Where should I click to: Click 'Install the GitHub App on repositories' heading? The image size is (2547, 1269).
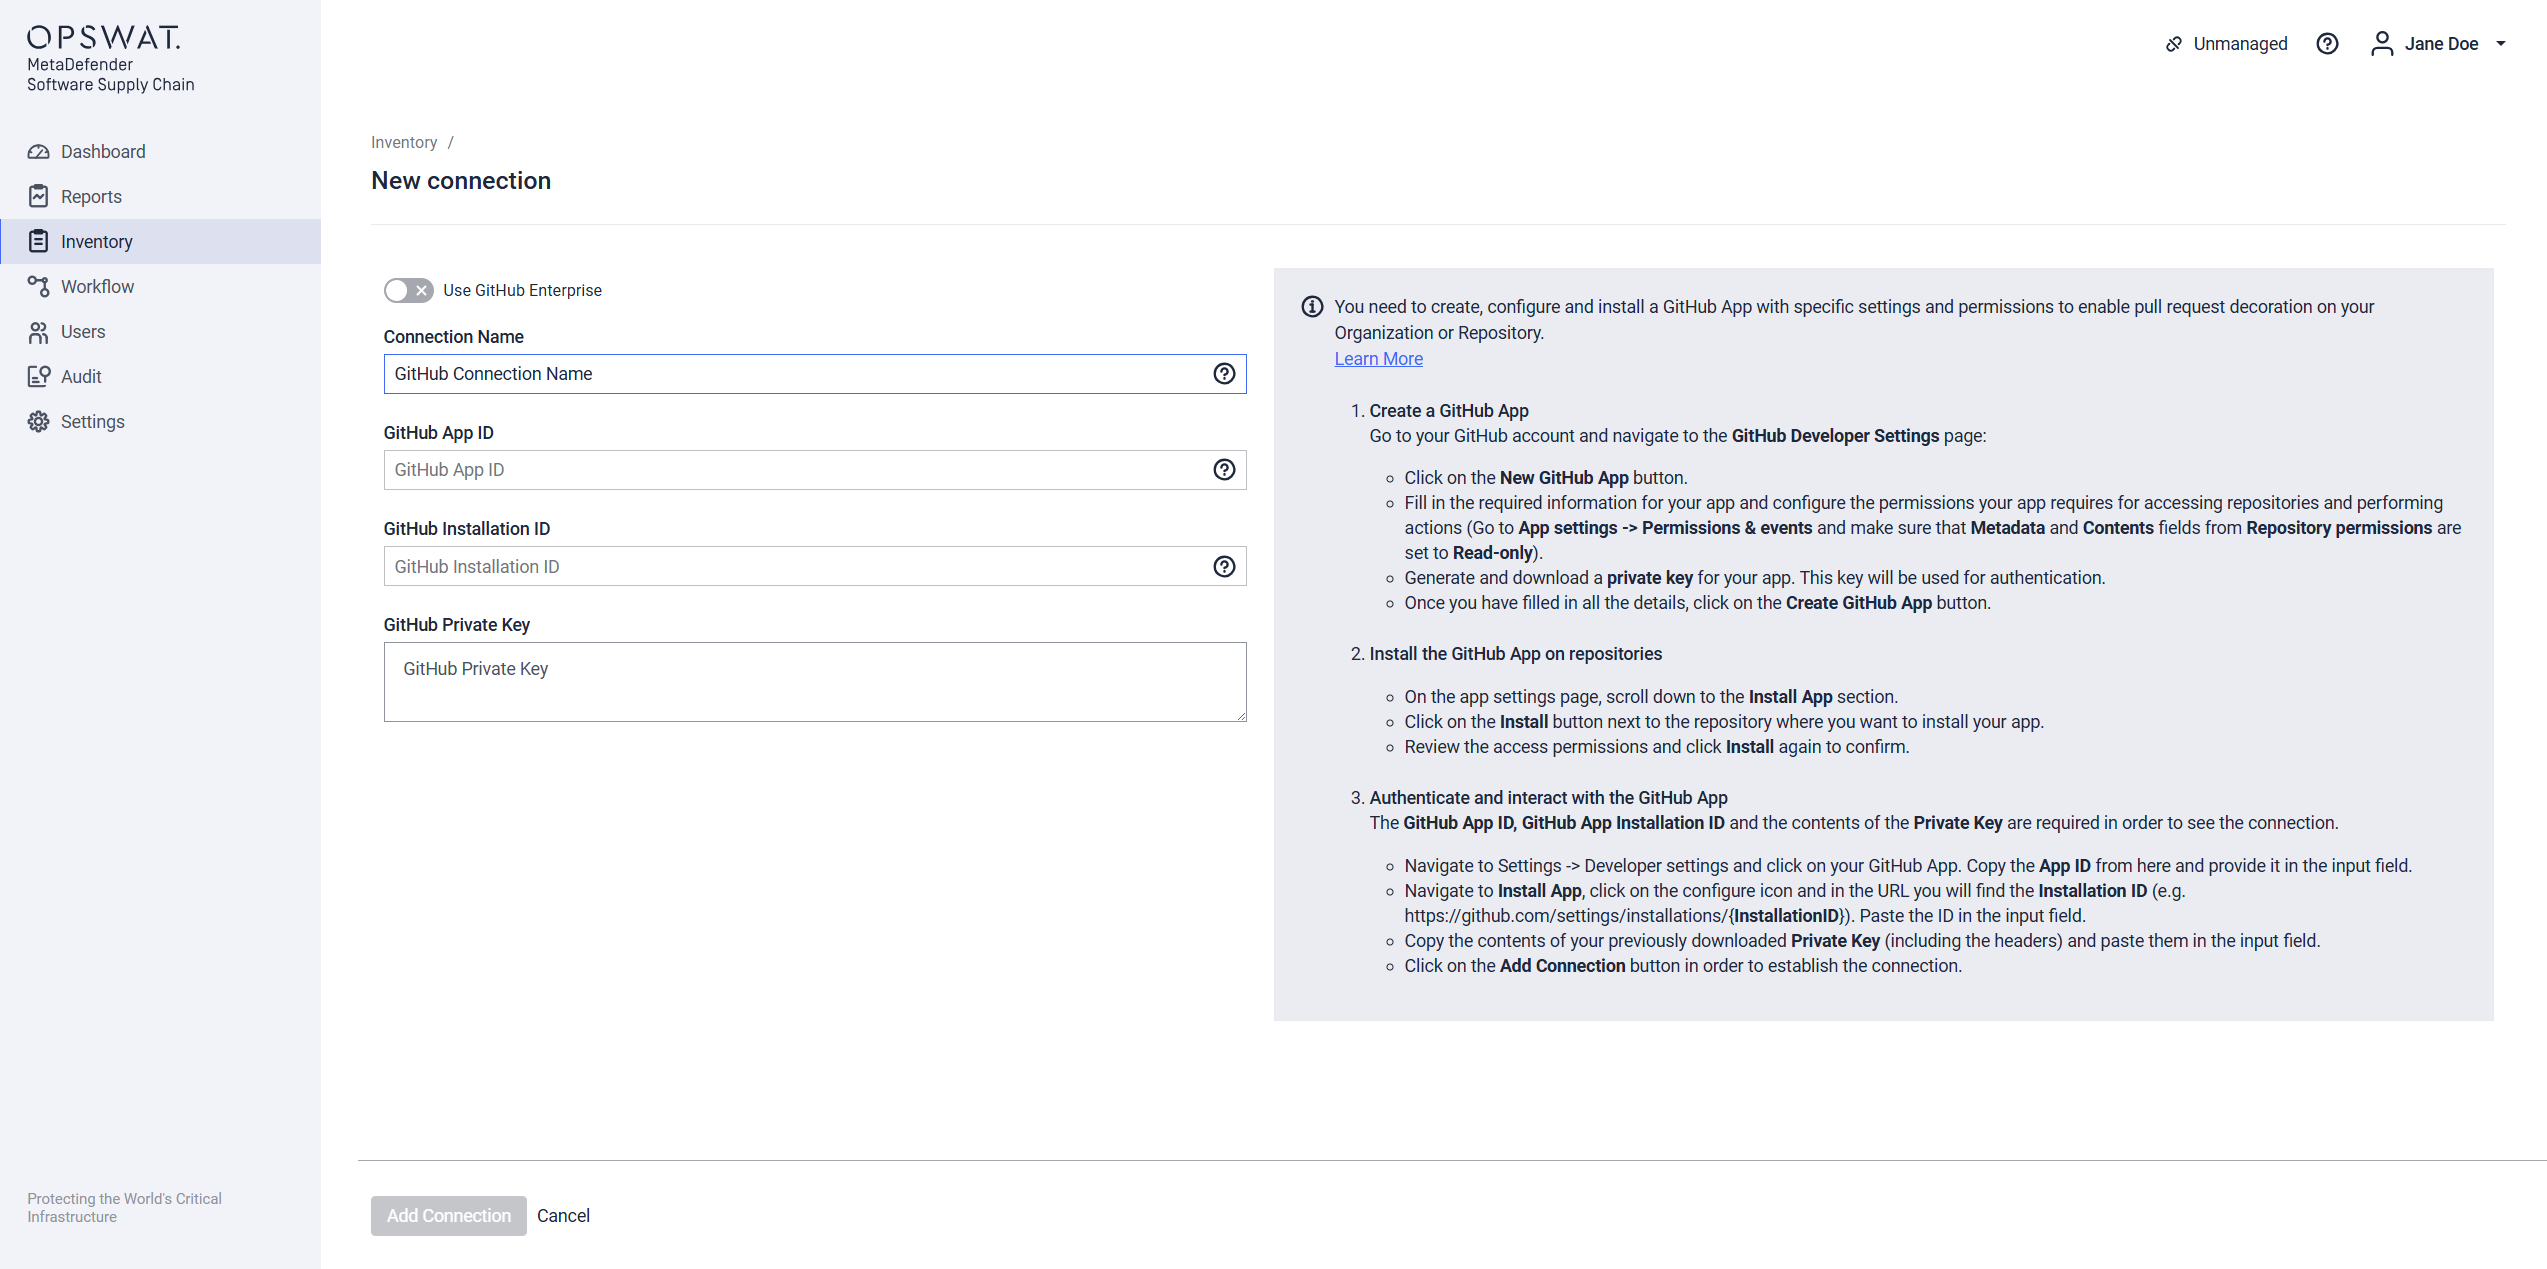(x=1515, y=654)
